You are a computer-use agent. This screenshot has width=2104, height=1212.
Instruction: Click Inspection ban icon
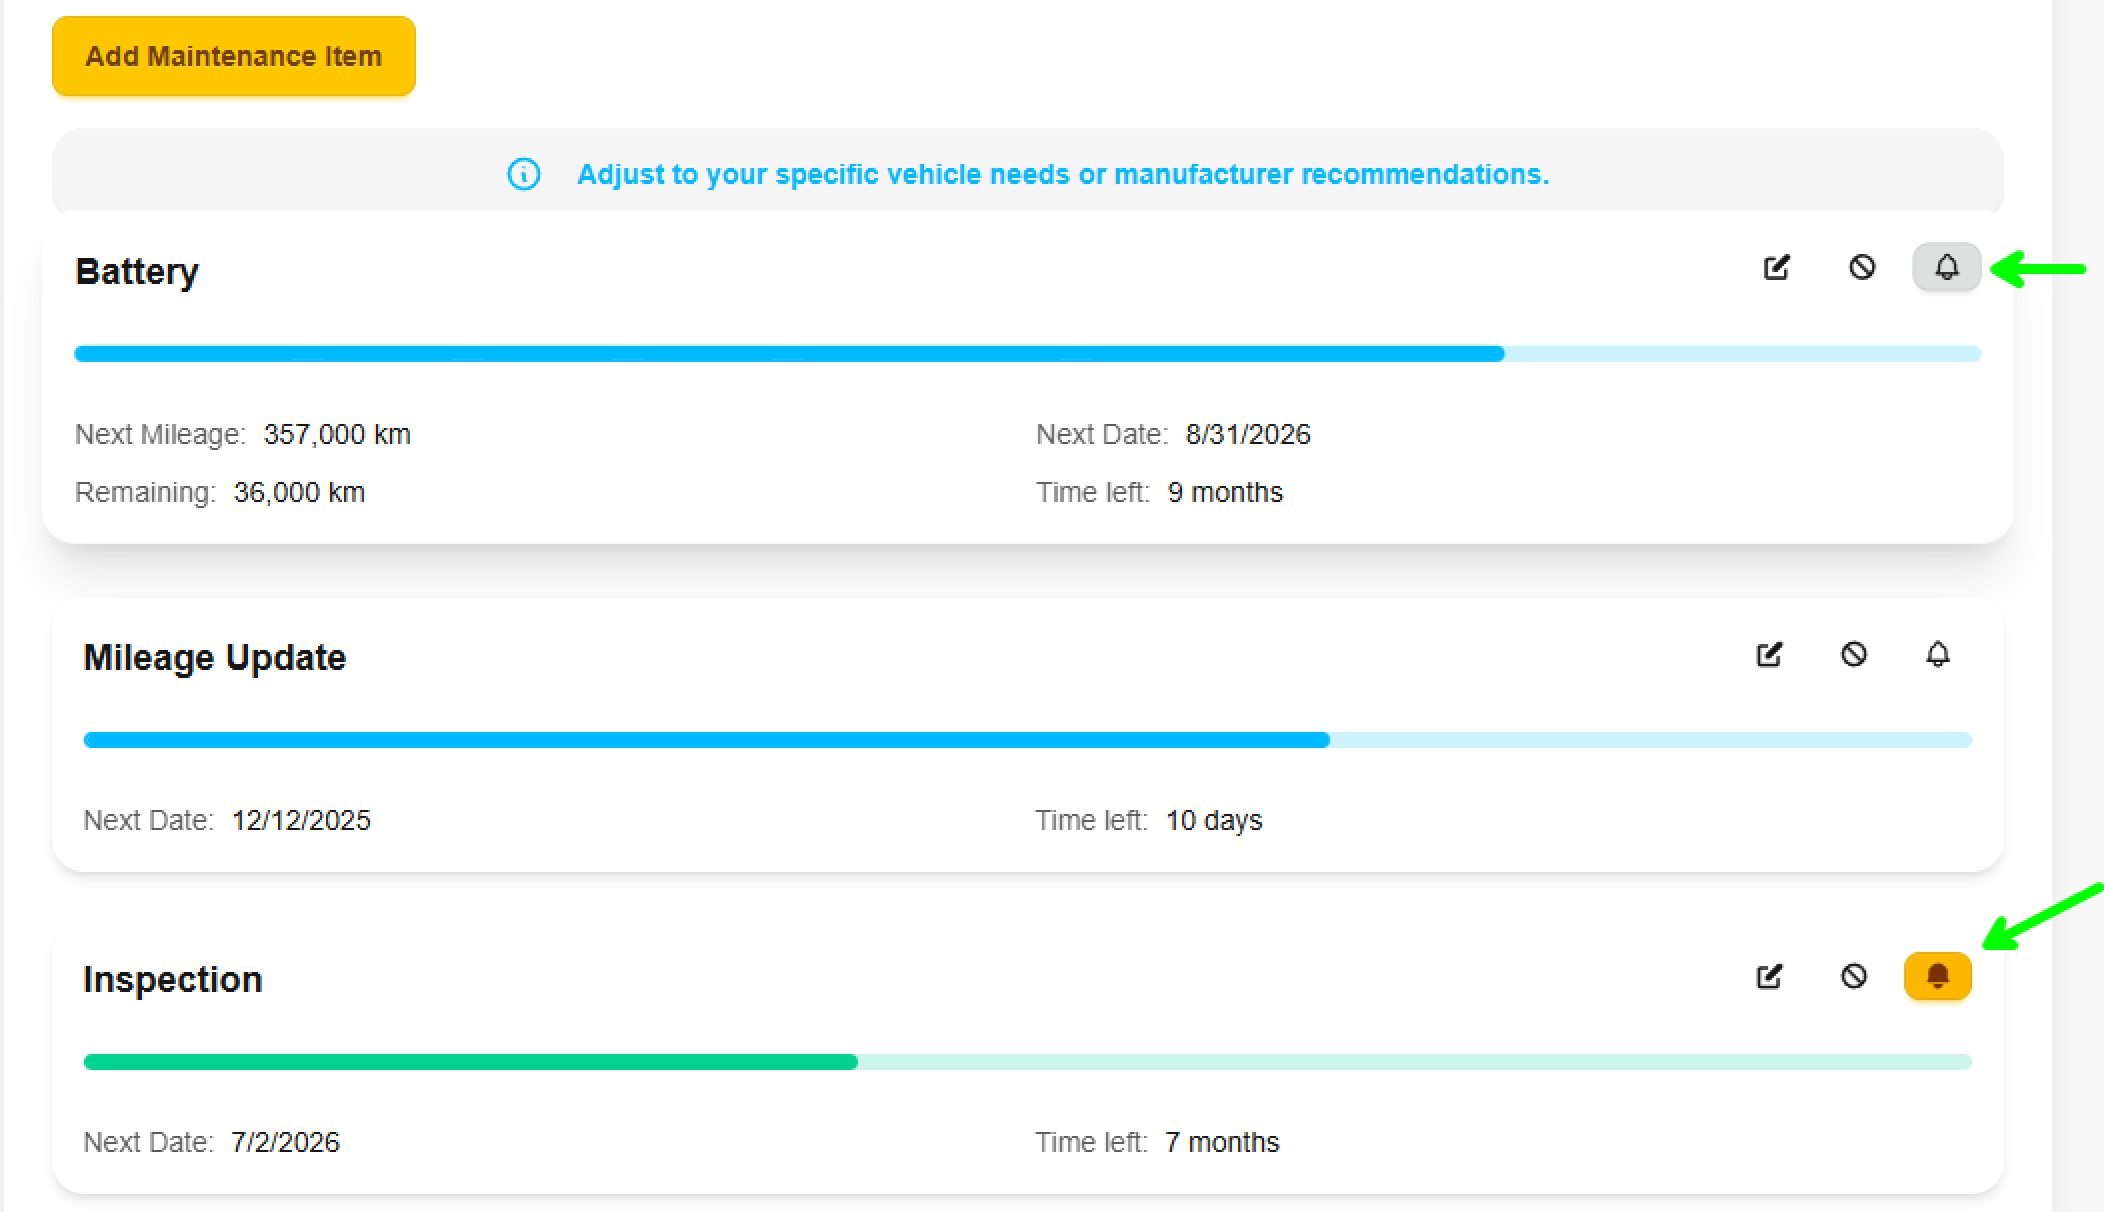pos(1853,976)
